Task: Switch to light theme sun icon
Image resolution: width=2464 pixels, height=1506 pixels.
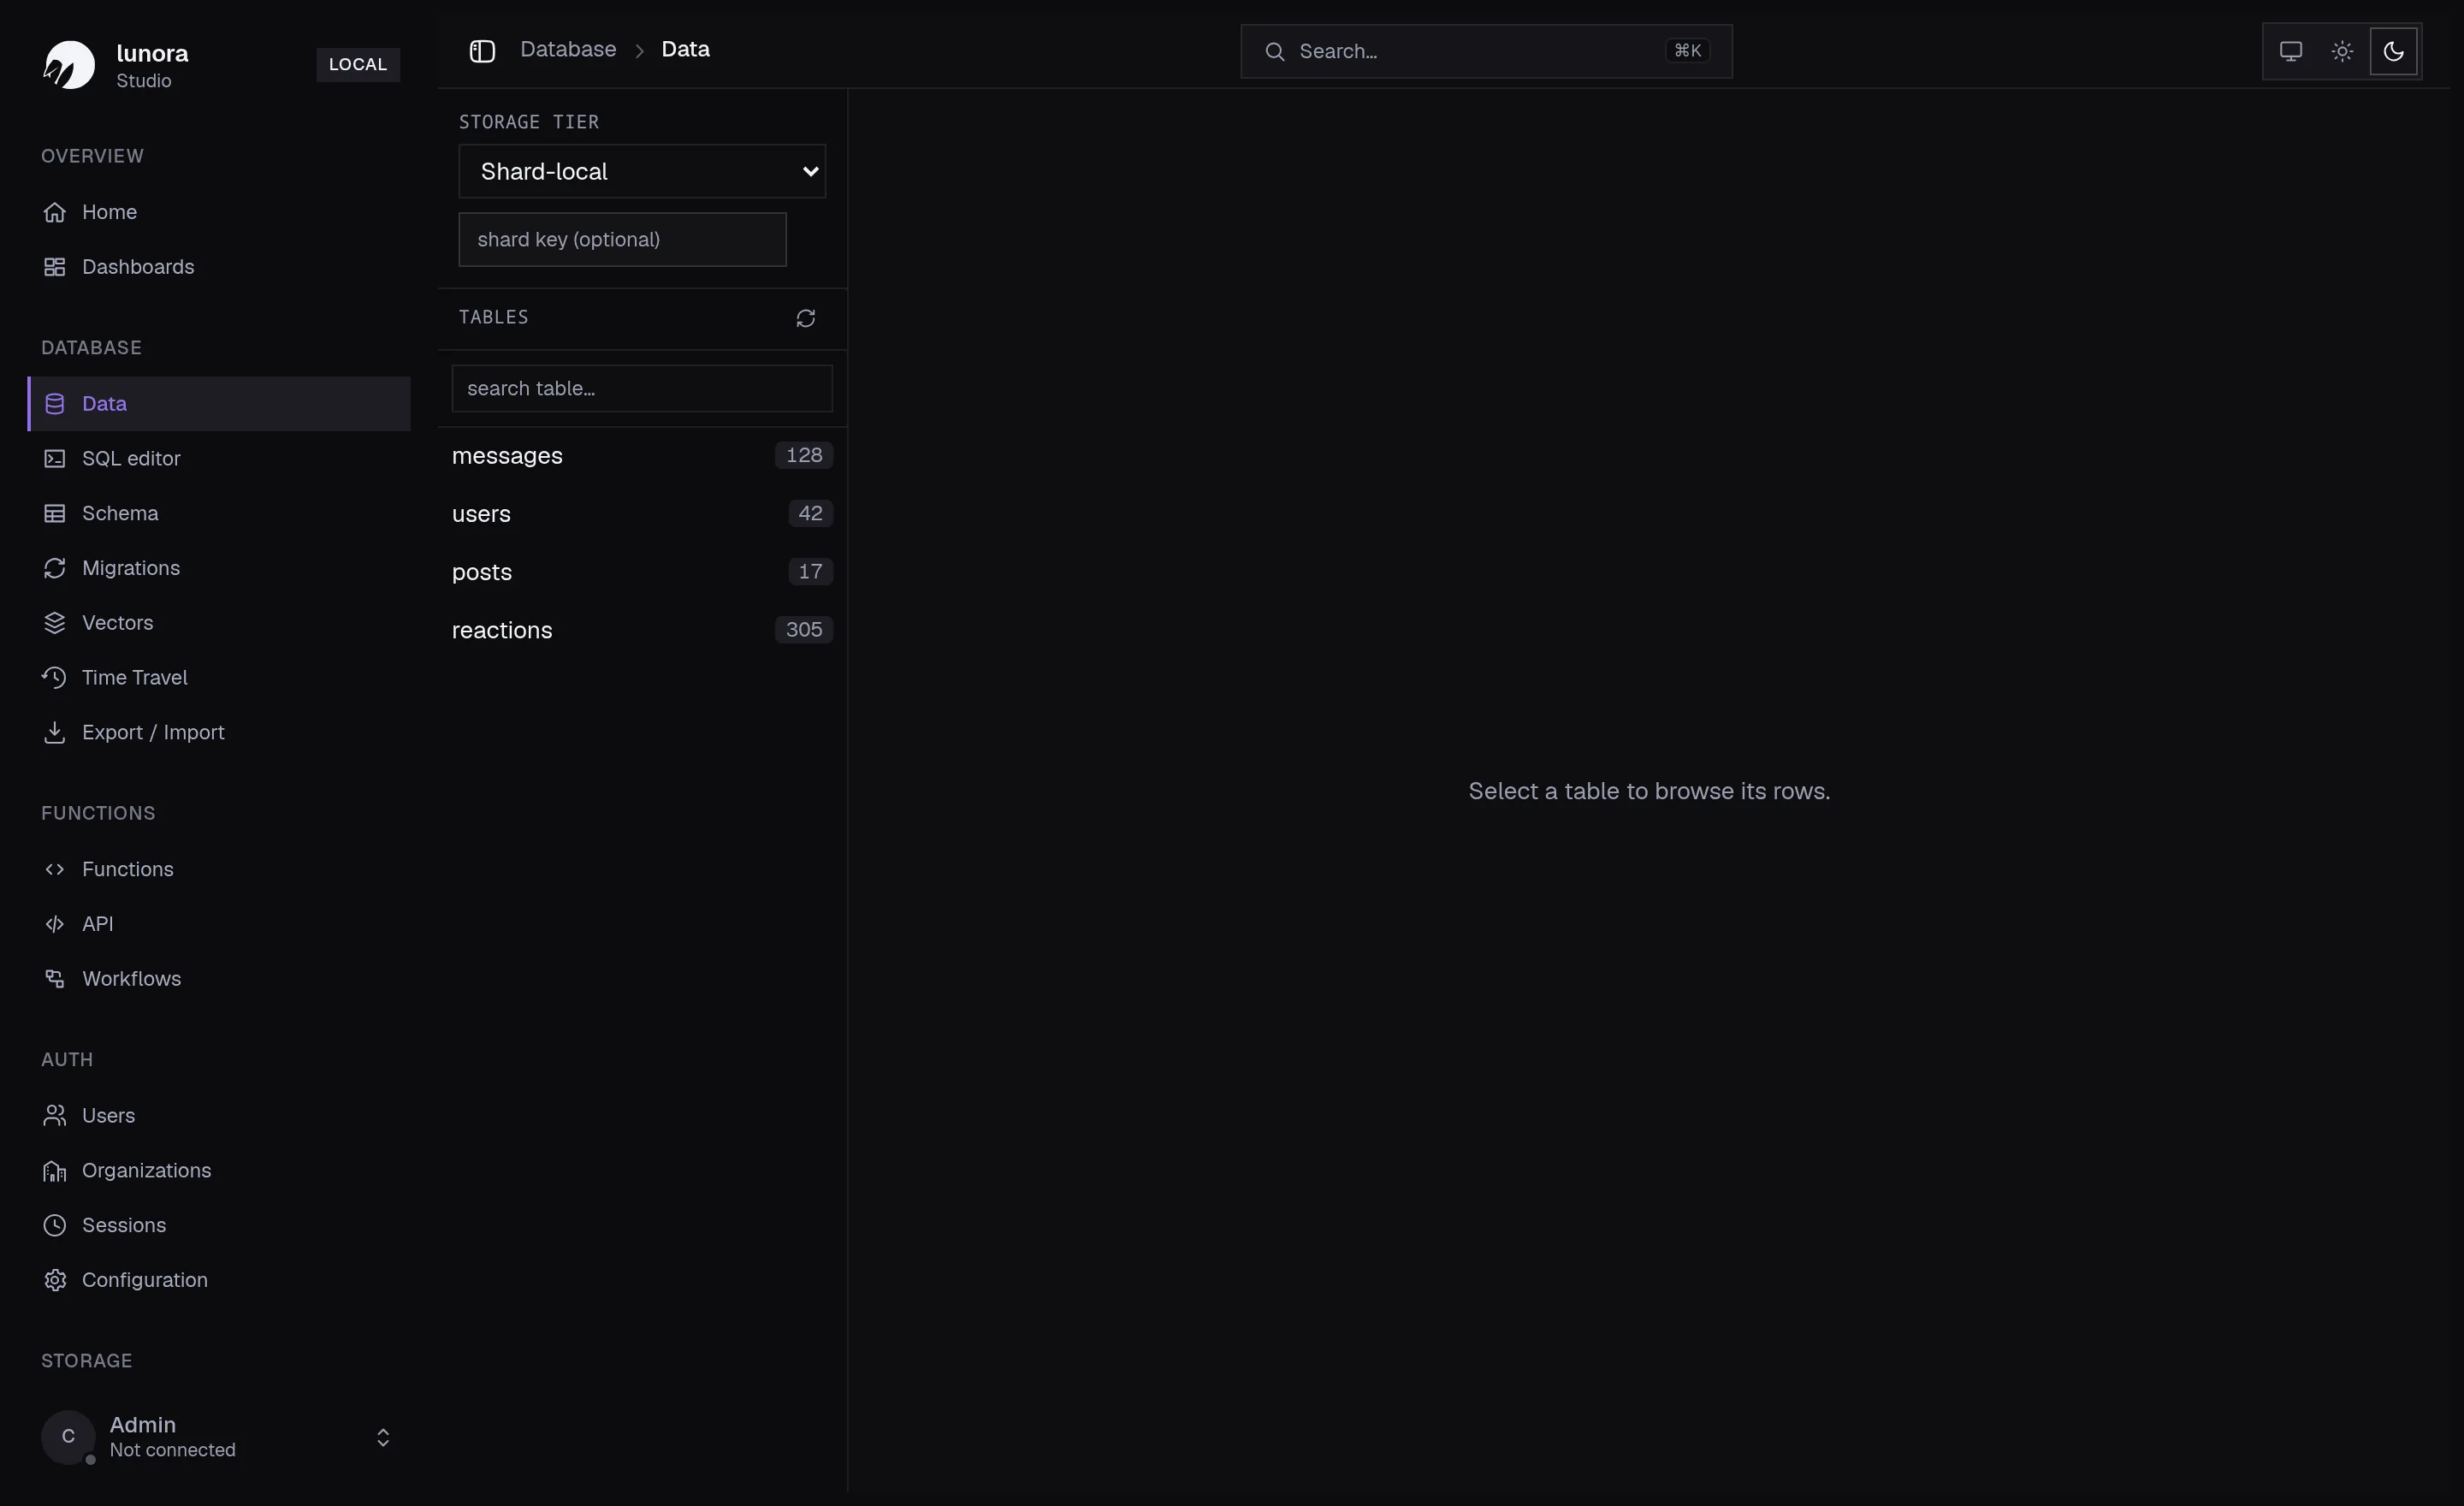Action: (2342, 51)
